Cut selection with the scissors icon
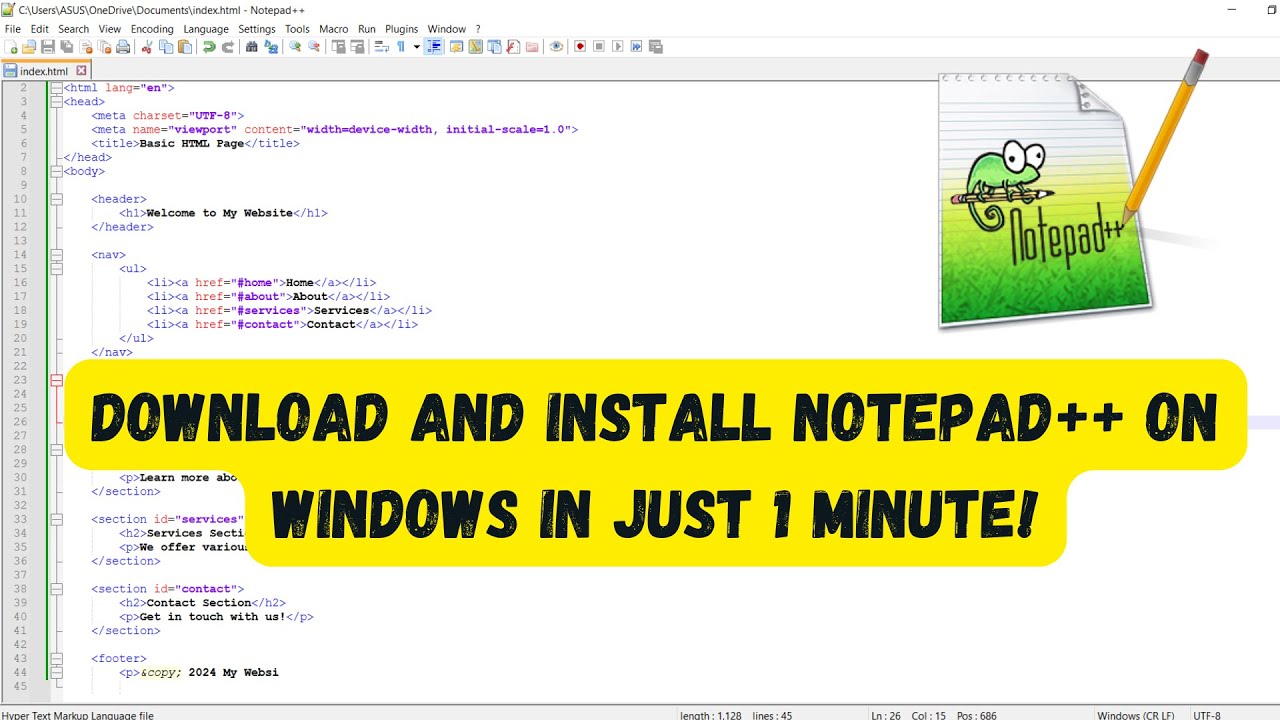 tap(147, 46)
